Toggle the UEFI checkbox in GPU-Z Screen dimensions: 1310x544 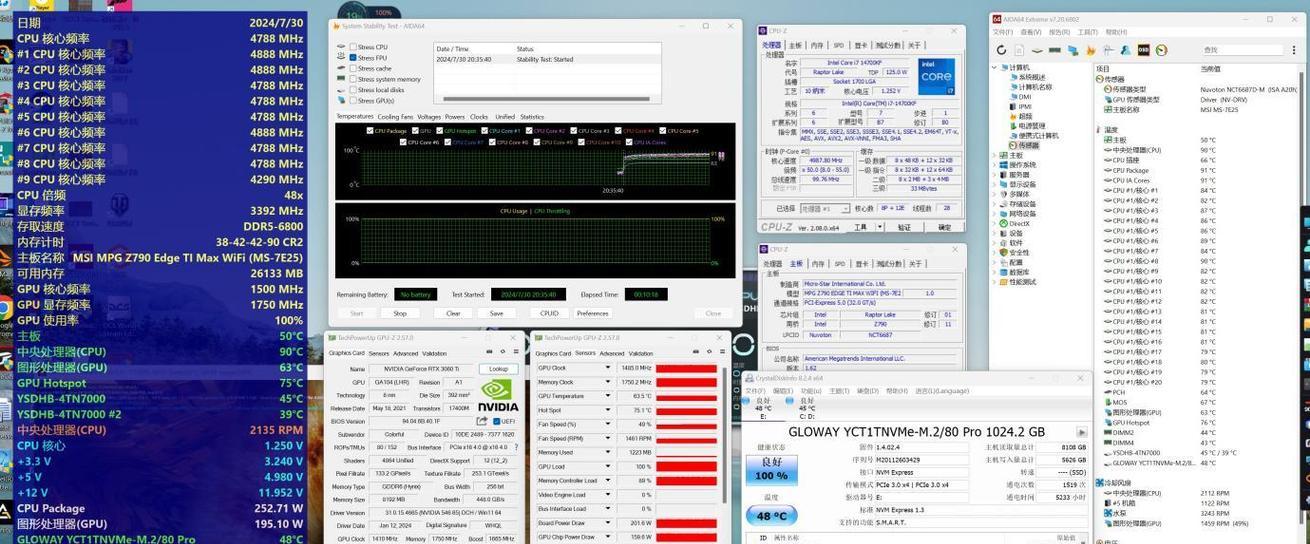pyautogui.click(x=497, y=421)
